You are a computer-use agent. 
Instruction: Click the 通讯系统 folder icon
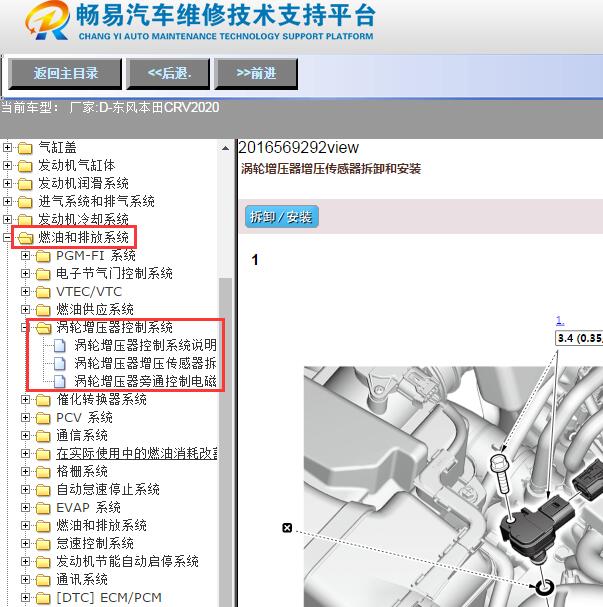pyautogui.click(x=43, y=580)
